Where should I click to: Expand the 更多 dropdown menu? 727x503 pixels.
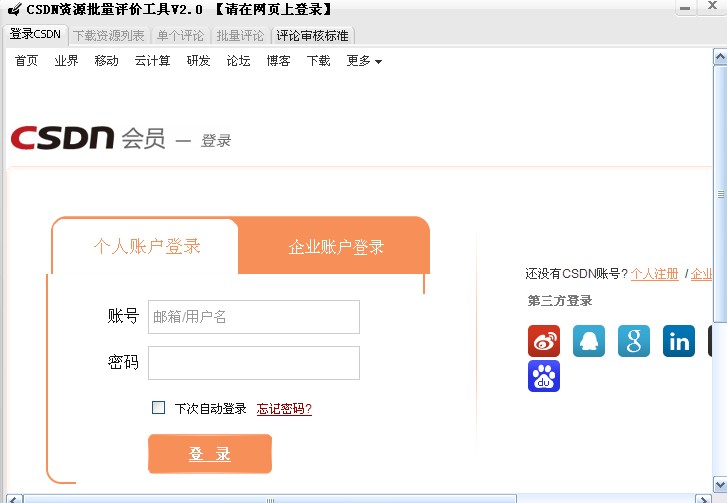pos(364,61)
